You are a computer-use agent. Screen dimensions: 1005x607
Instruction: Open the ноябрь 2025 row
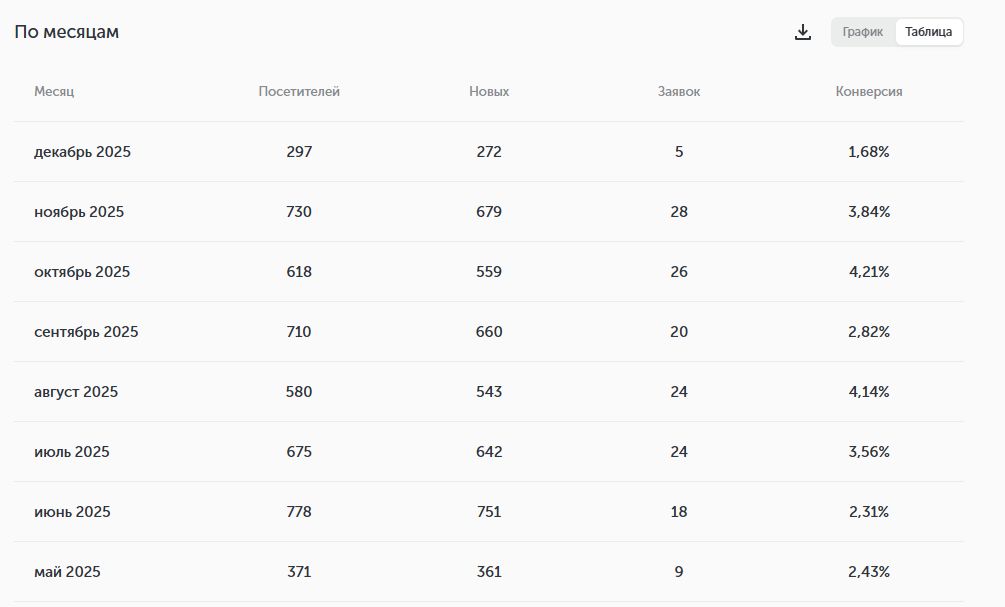79,212
